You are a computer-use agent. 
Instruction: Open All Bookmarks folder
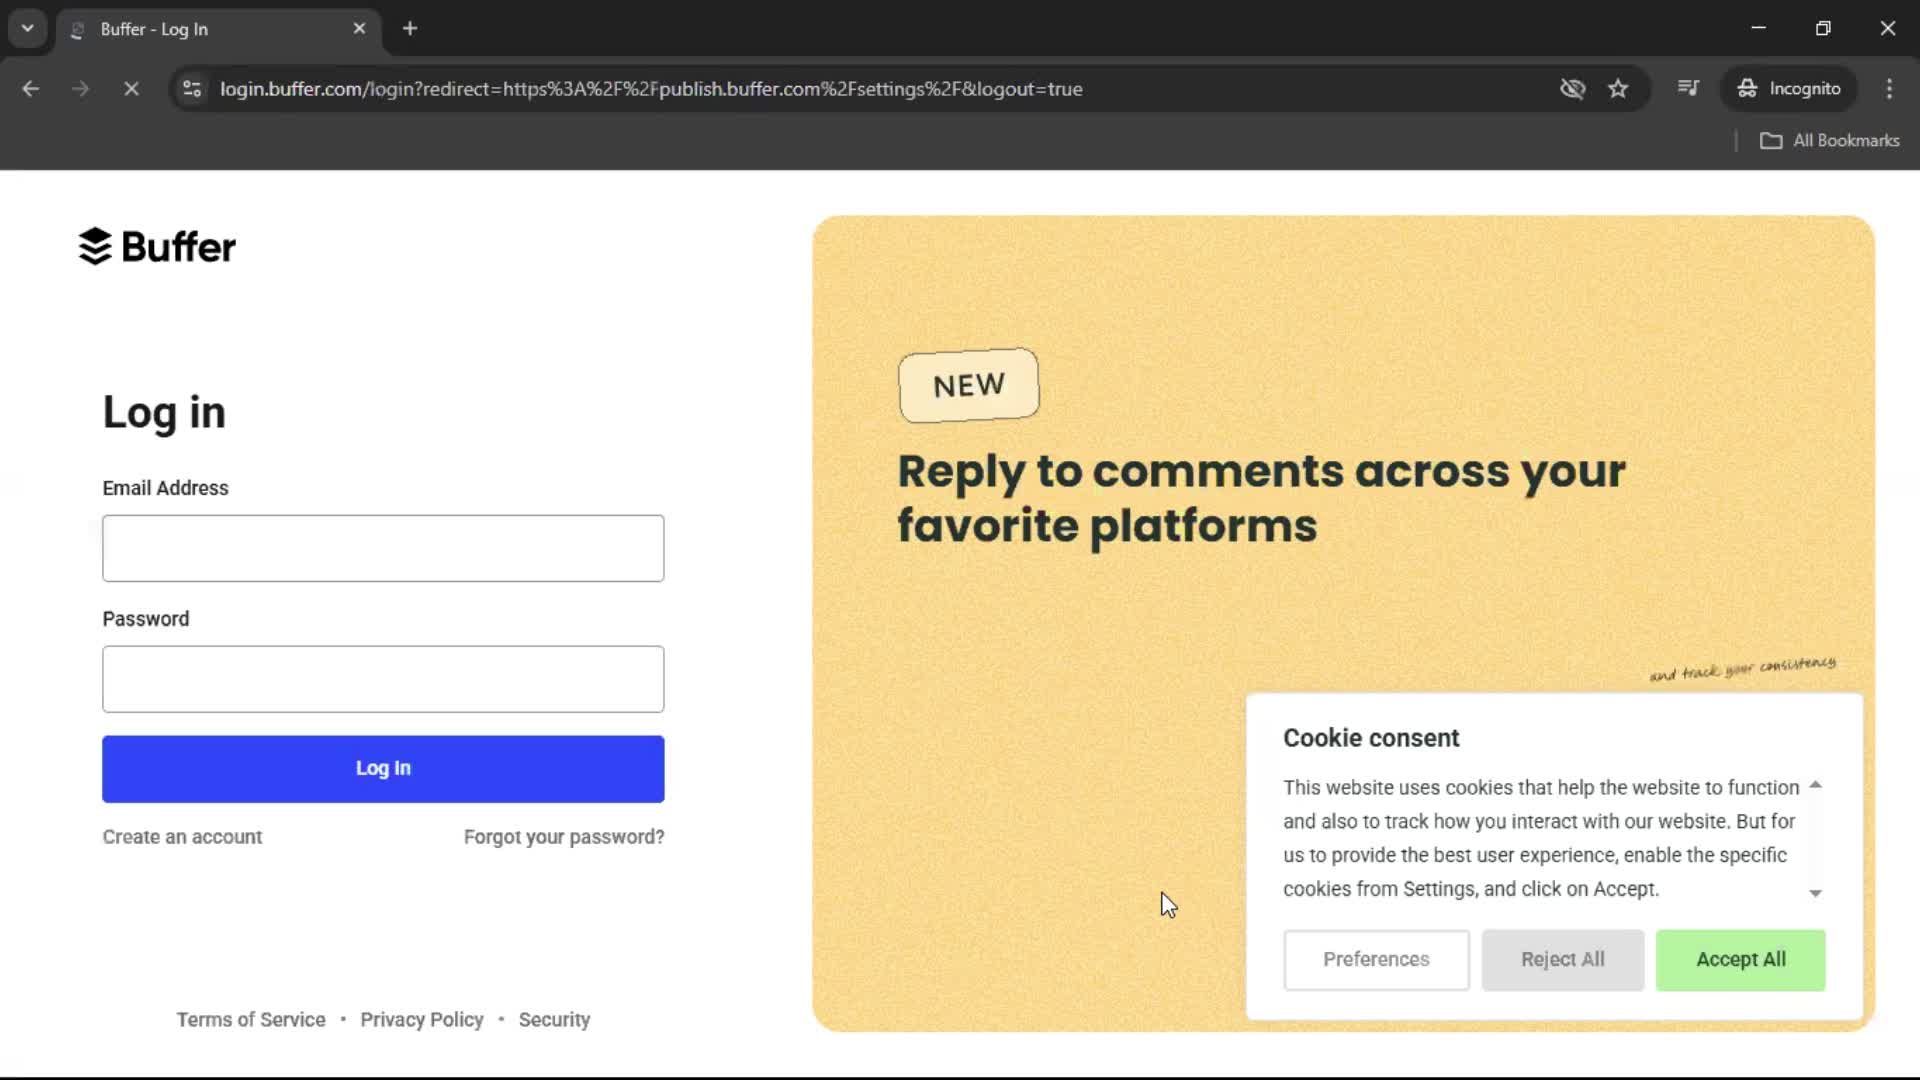pyautogui.click(x=1830, y=140)
